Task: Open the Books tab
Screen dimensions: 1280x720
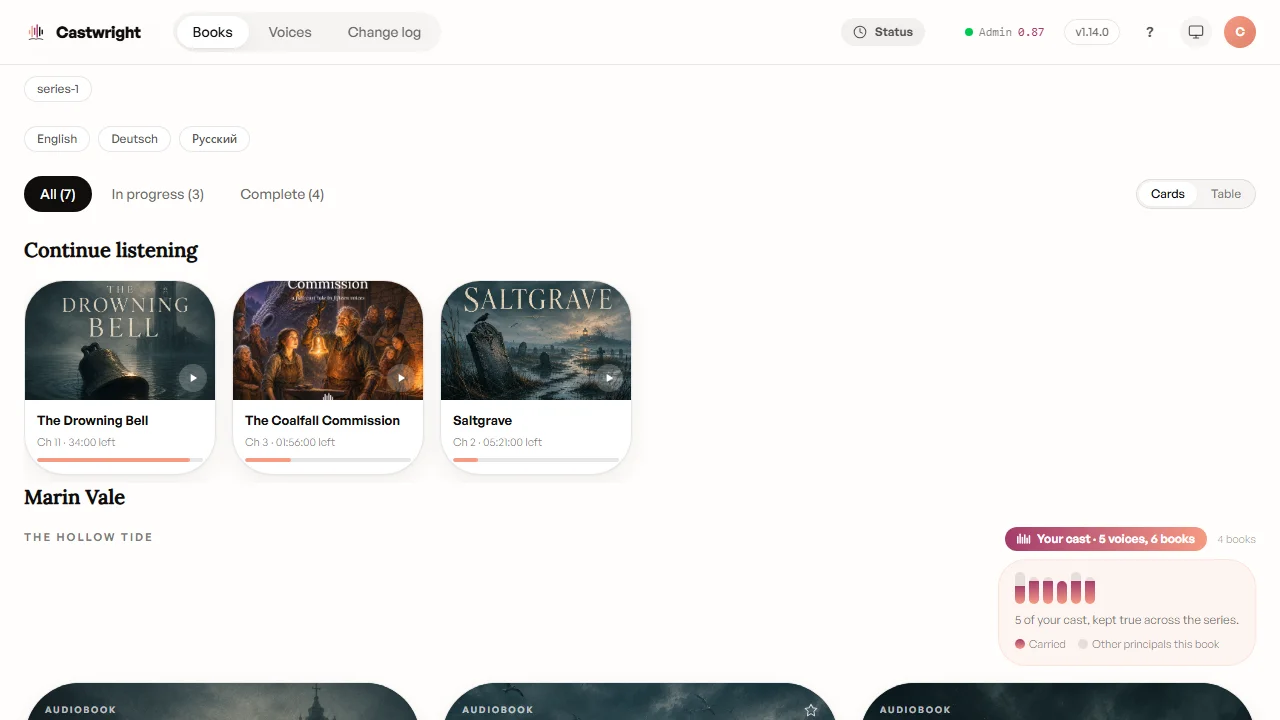Action: click(x=212, y=32)
